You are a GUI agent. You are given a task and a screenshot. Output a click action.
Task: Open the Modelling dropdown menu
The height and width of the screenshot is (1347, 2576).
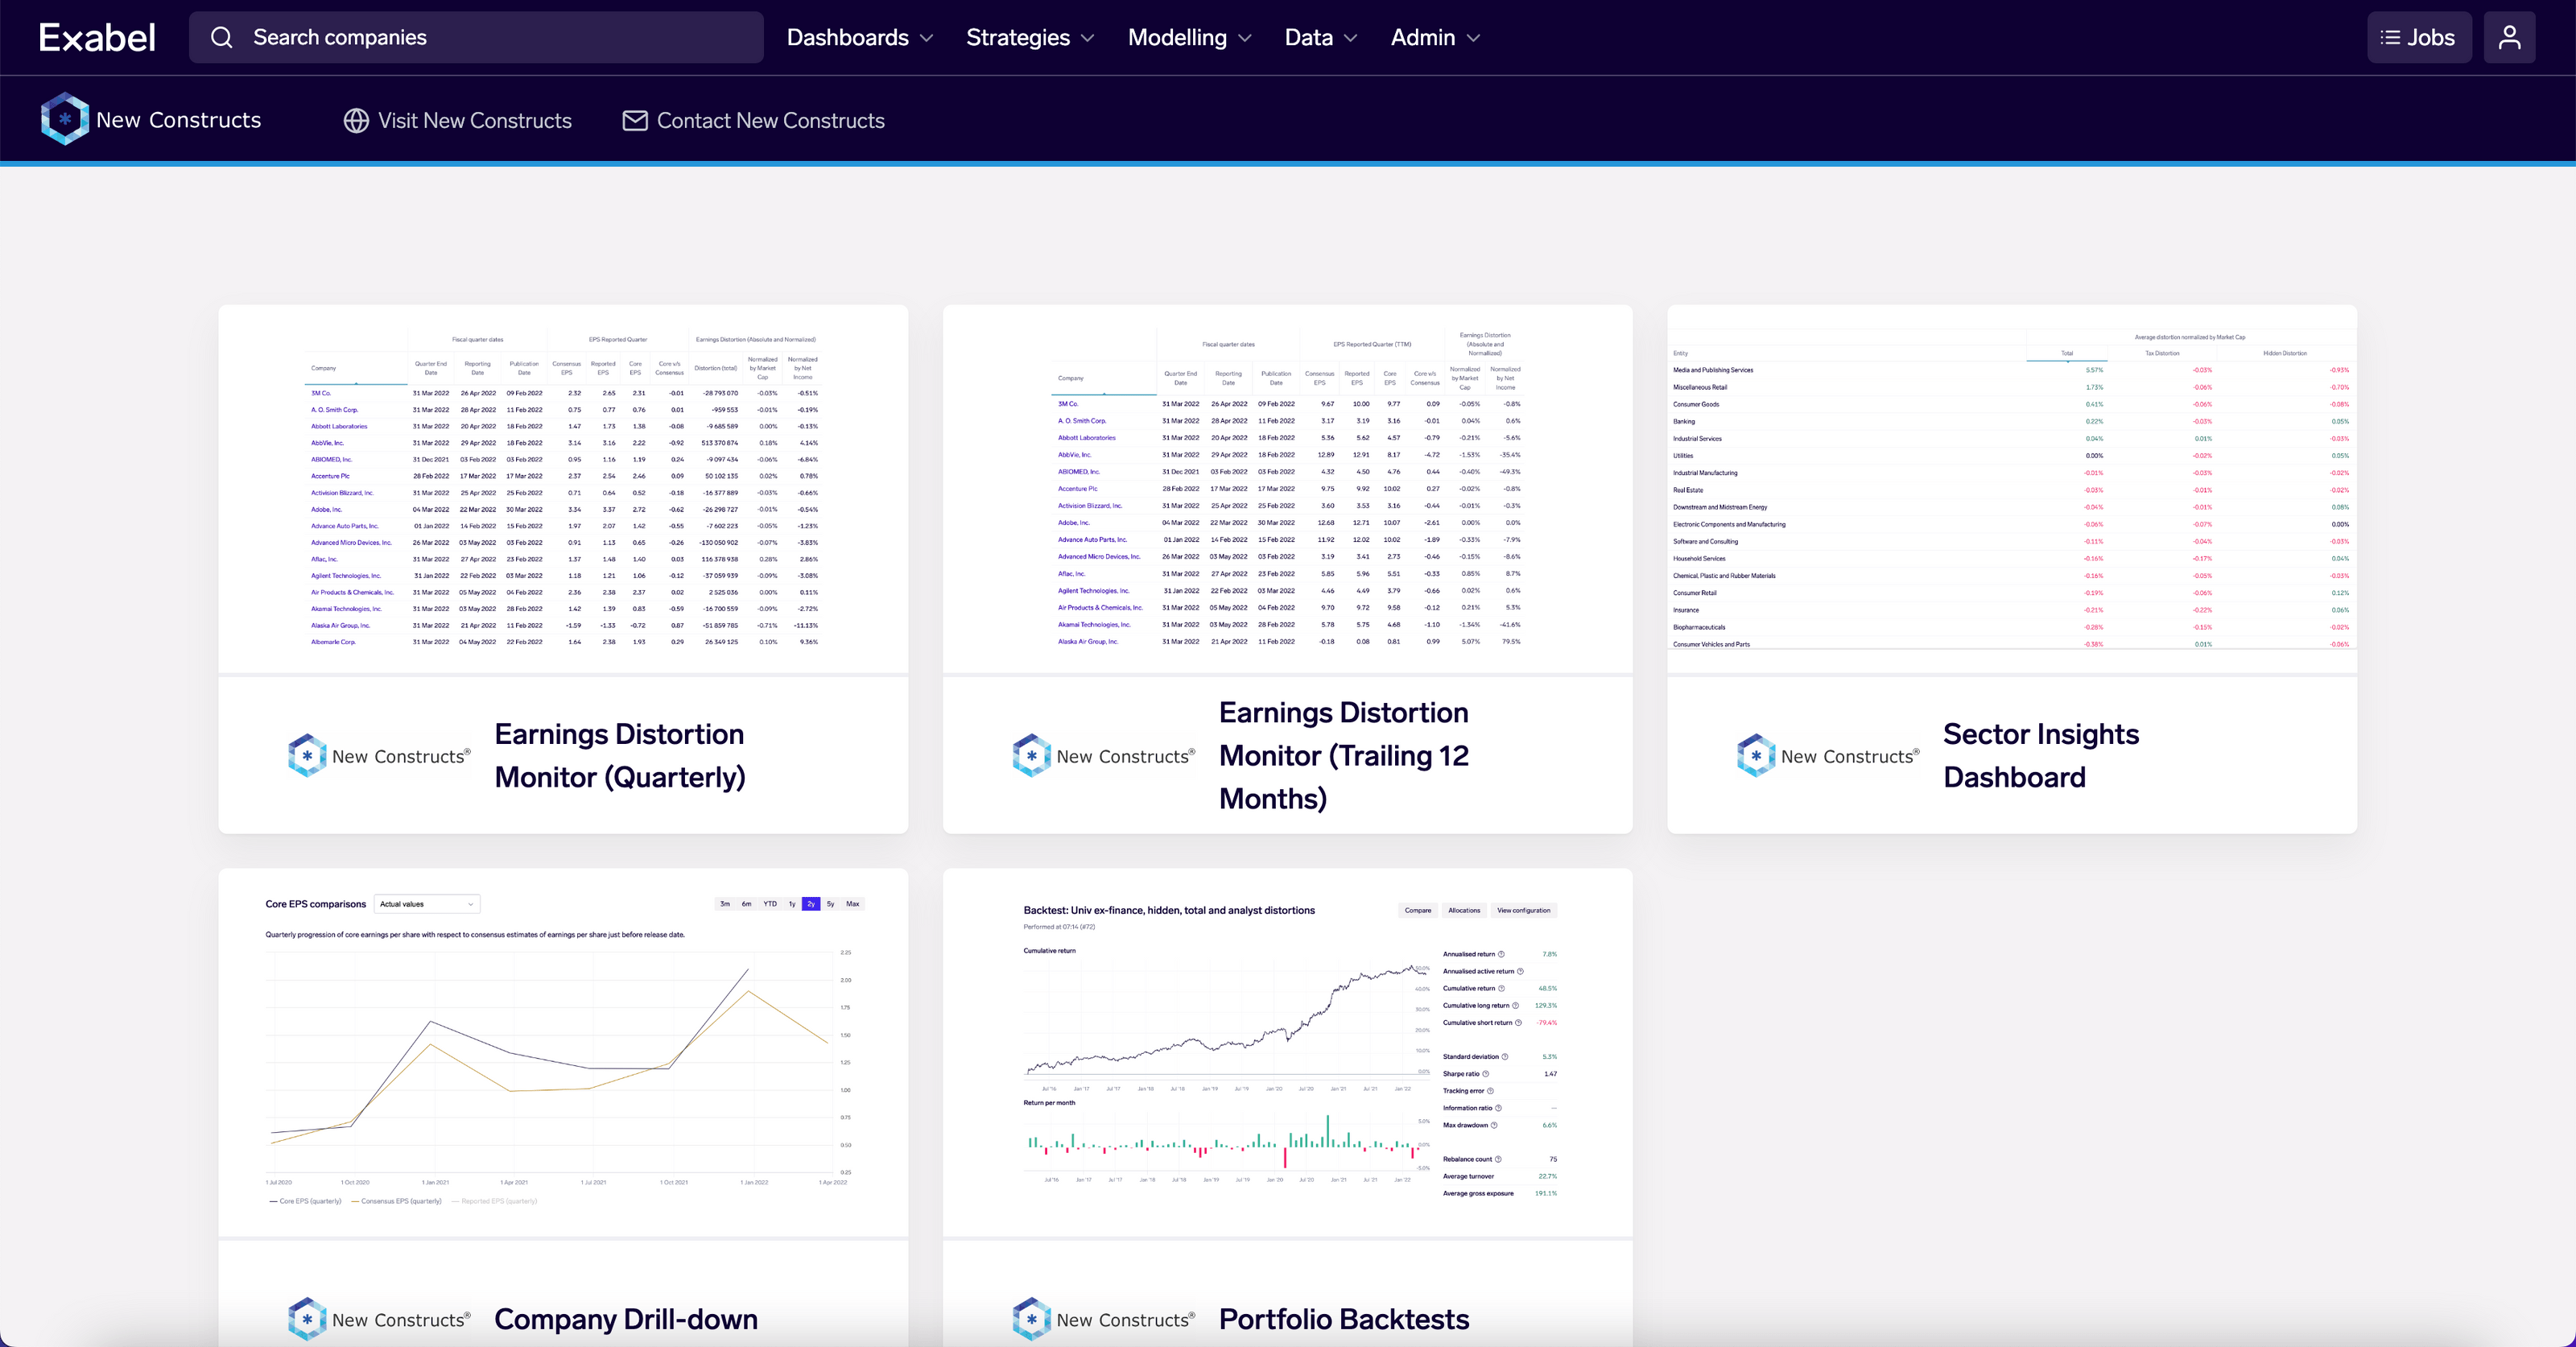(1189, 38)
